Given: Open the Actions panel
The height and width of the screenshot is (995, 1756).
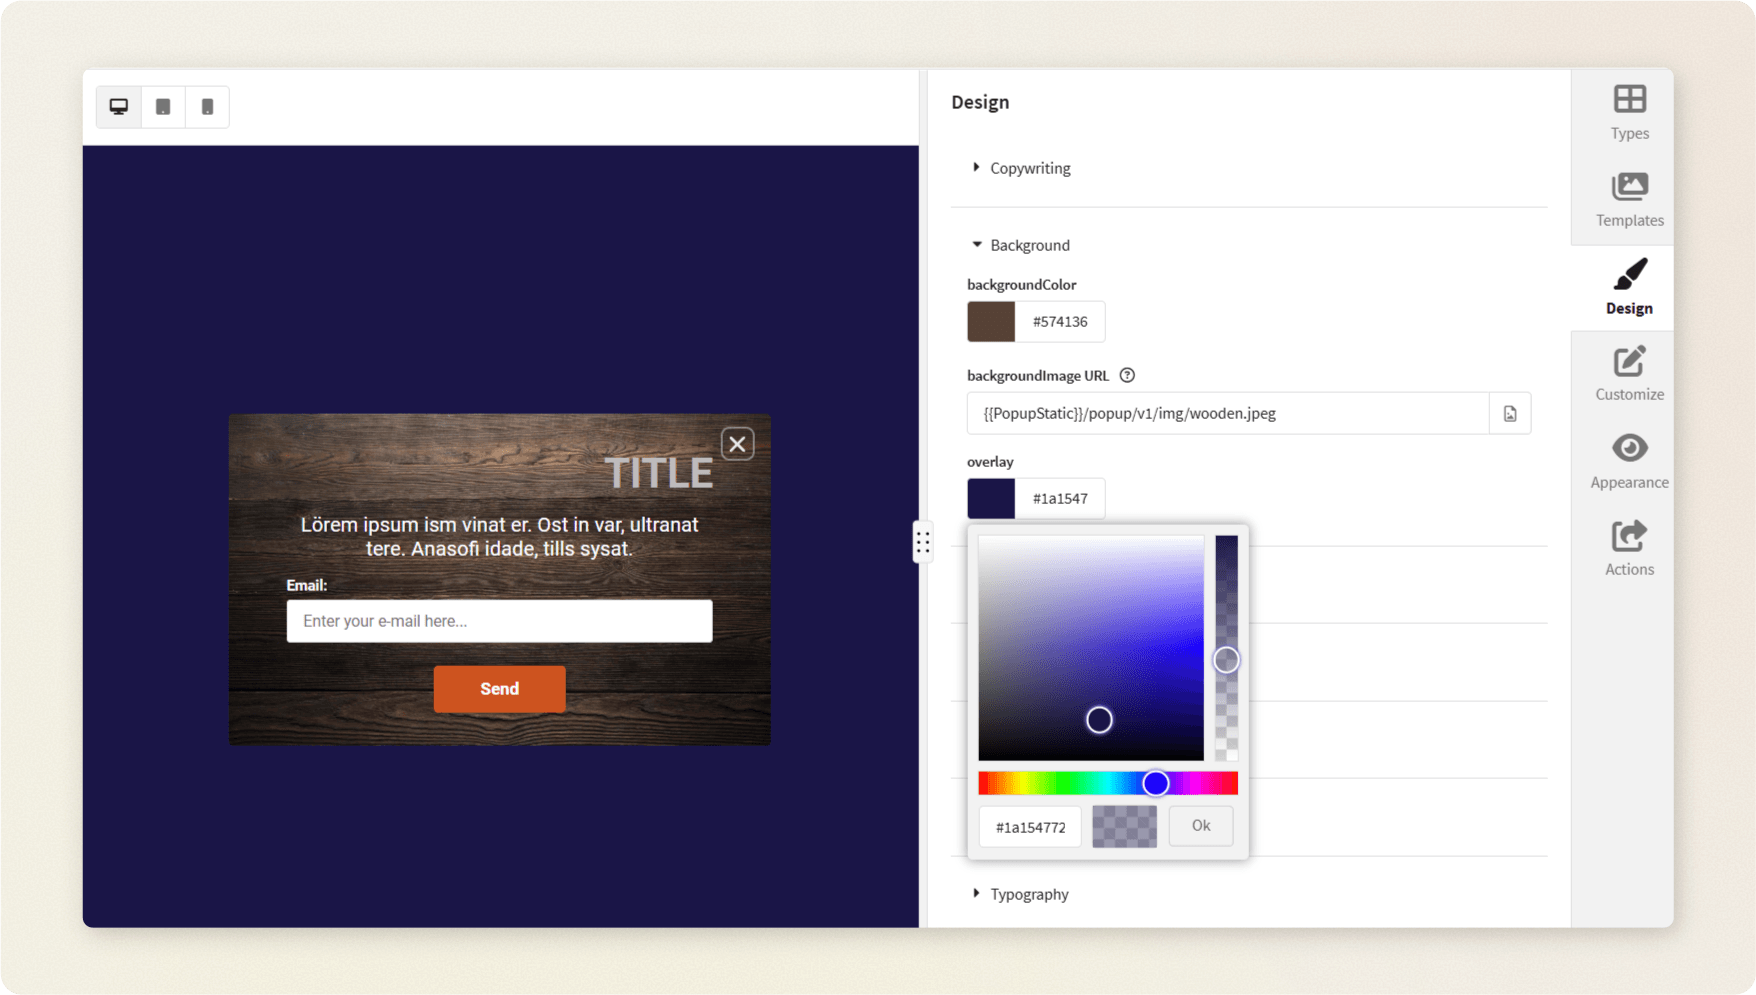Looking at the screenshot, I should (1628, 548).
